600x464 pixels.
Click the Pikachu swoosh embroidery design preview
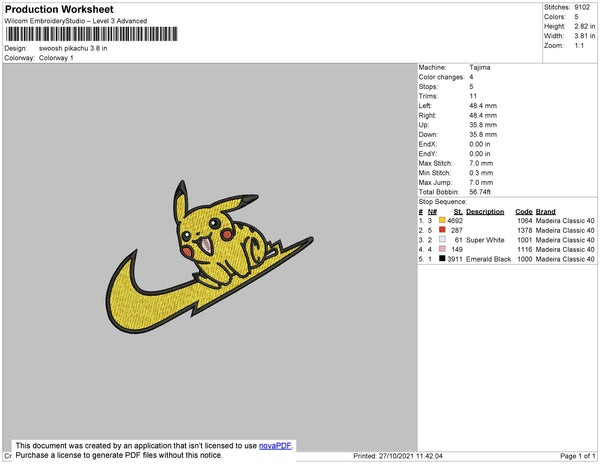[x=210, y=257]
